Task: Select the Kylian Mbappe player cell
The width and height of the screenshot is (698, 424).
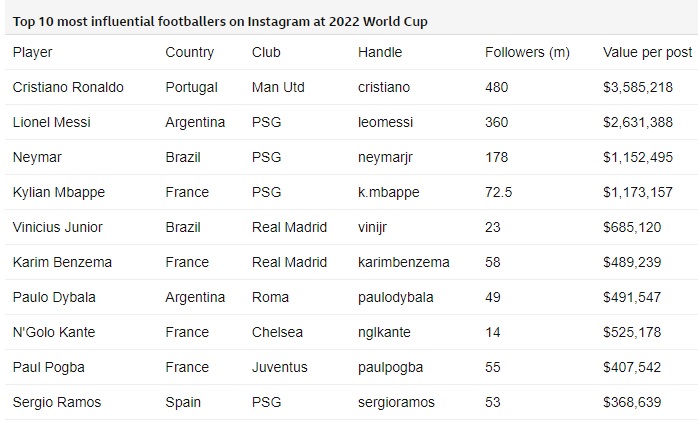Action: (59, 192)
